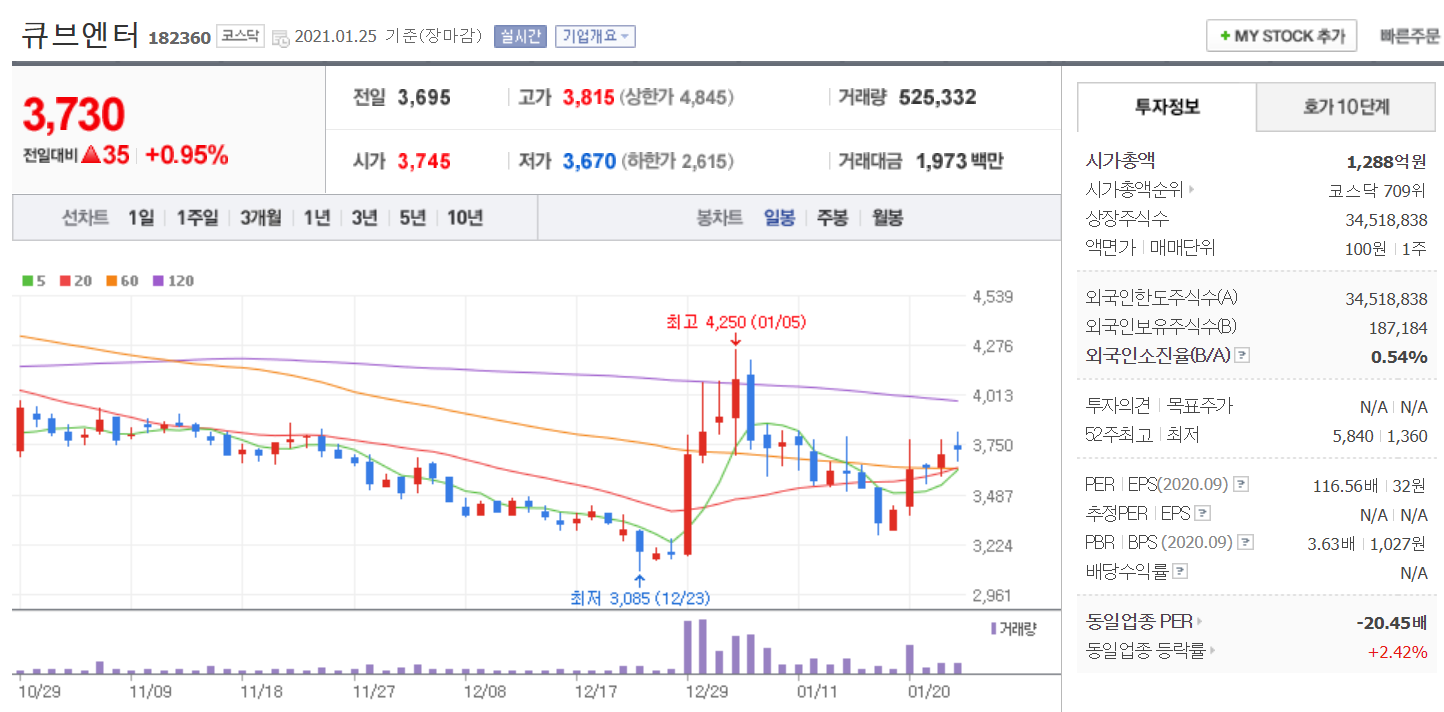Click the purple 120-day moving average legend swatch
This screenshot has height=712, width=1444.
[x=157, y=281]
